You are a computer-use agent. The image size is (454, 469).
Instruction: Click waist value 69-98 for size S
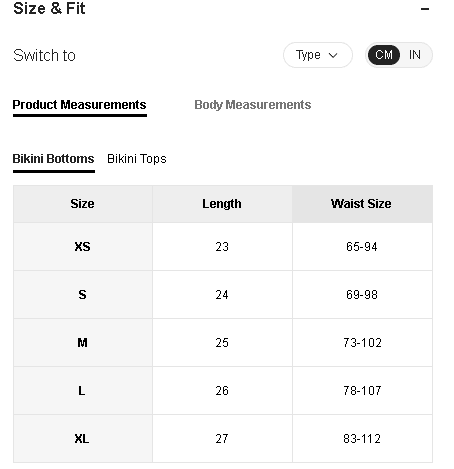pos(362,295)
